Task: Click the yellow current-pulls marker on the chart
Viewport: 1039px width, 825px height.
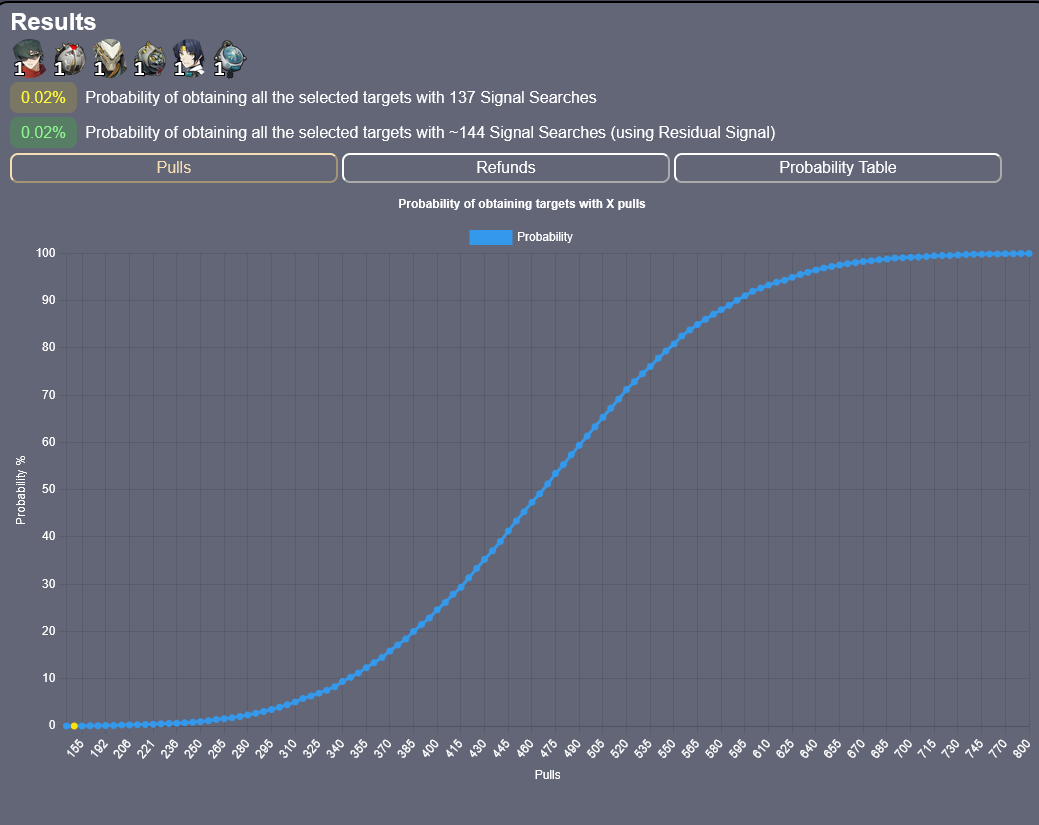Action: tap(74, 726)
